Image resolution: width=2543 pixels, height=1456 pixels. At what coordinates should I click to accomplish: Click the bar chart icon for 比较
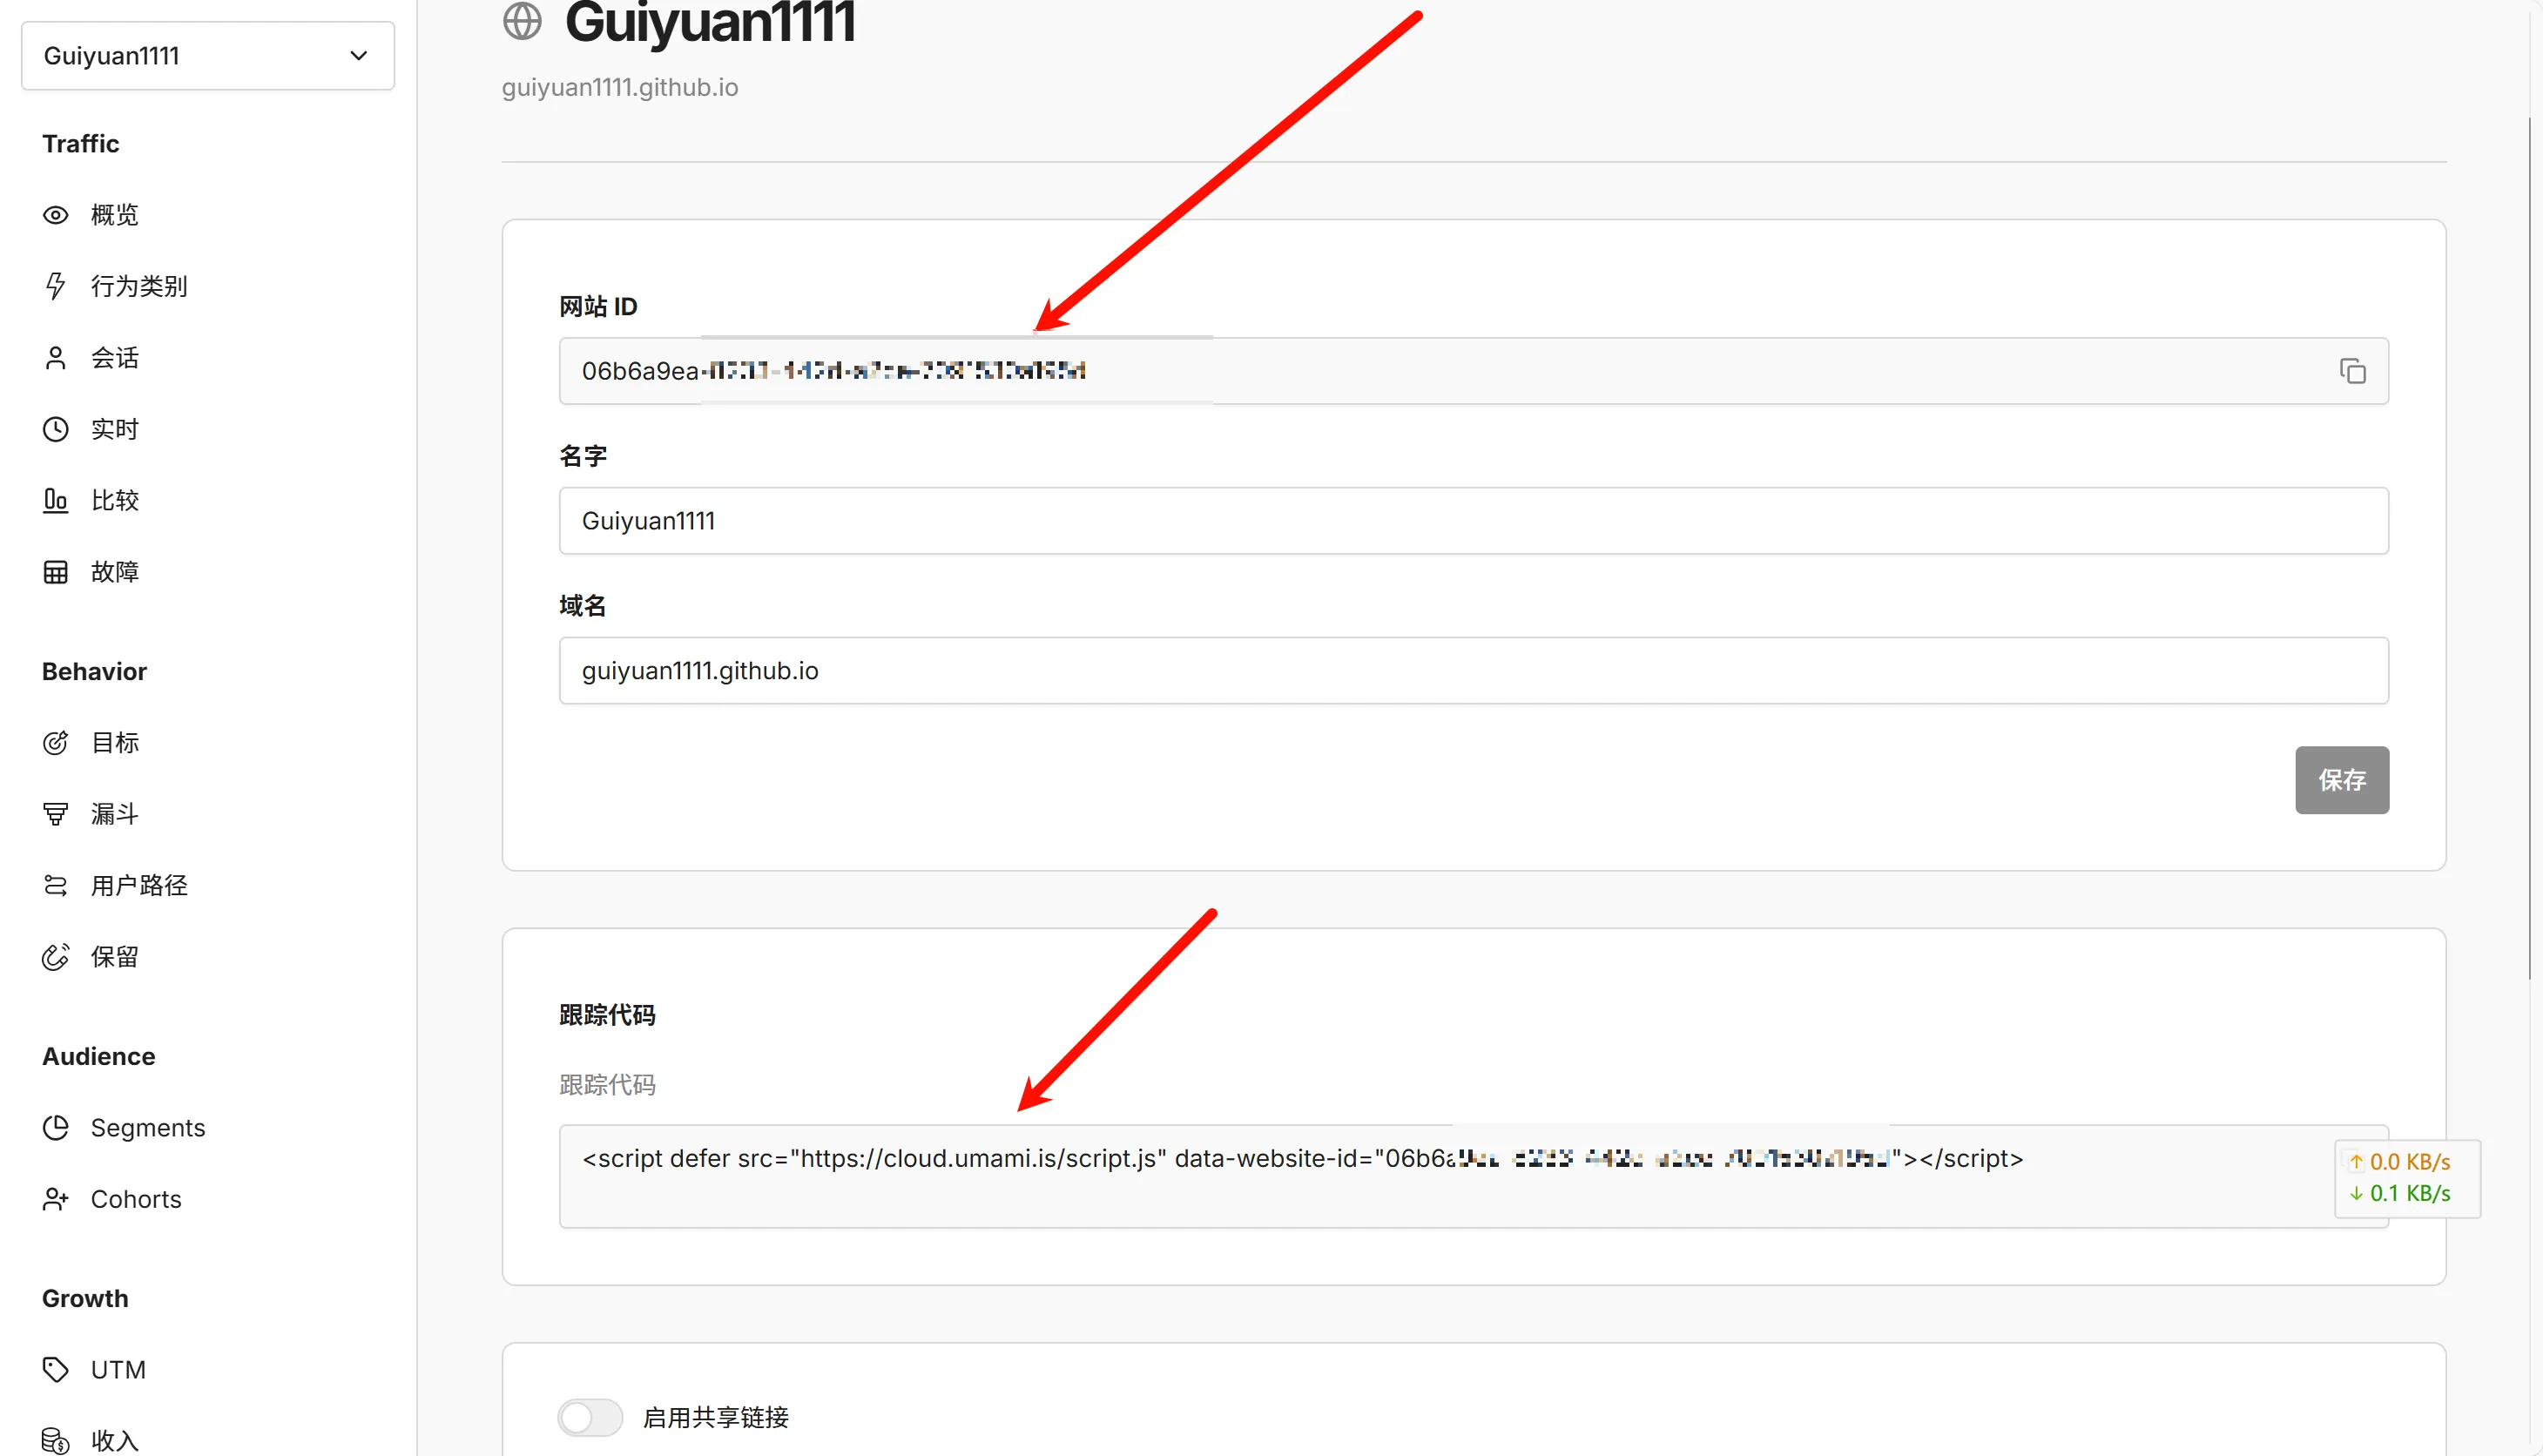coord(56,500)
